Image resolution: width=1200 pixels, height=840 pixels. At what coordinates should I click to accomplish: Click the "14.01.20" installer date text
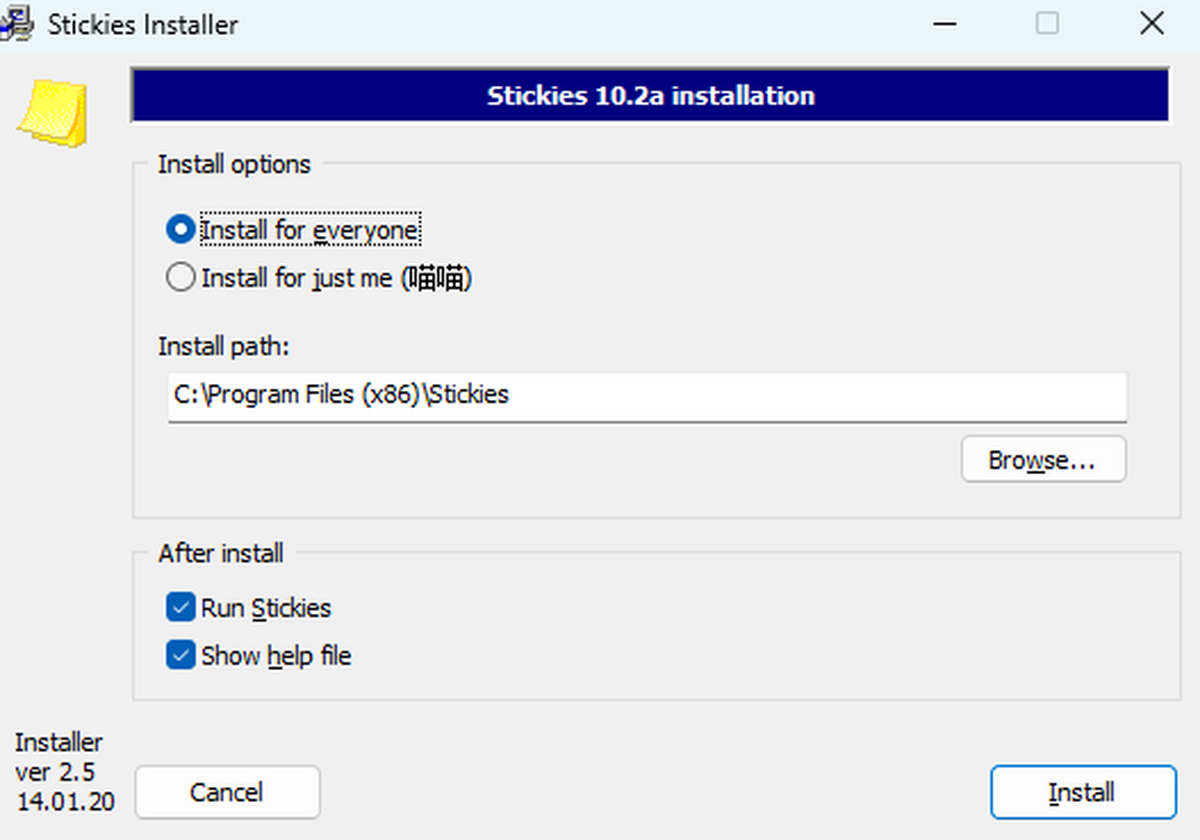[65, 801]
